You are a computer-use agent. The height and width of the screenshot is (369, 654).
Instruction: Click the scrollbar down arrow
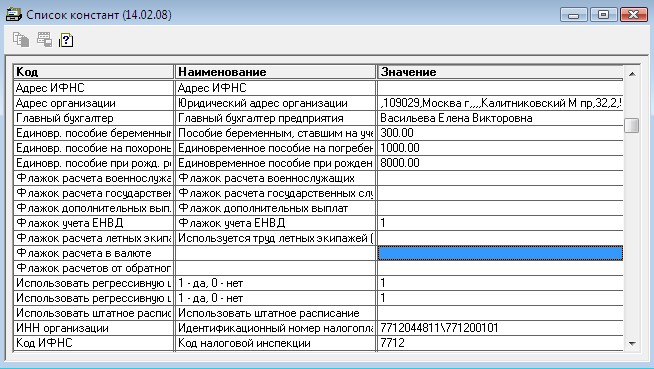click(632, 344)
